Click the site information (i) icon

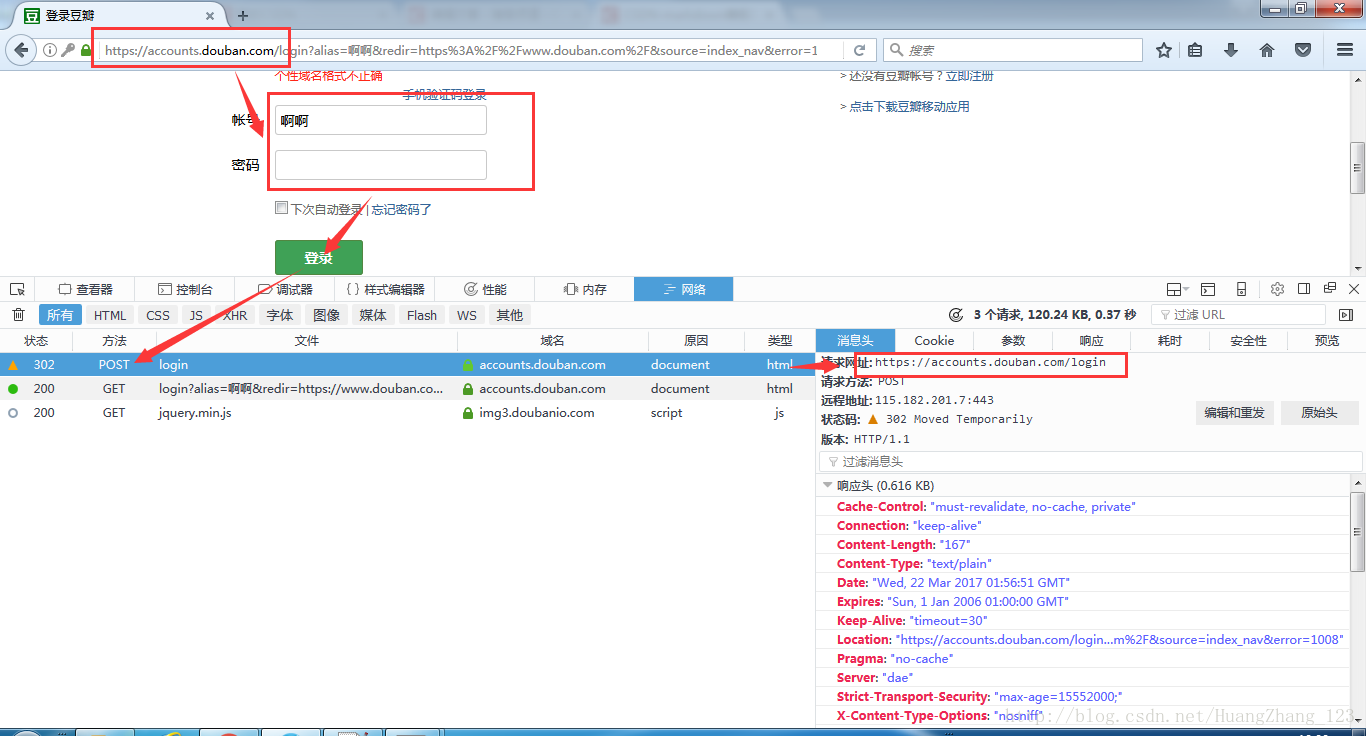[x=49, y=50]
